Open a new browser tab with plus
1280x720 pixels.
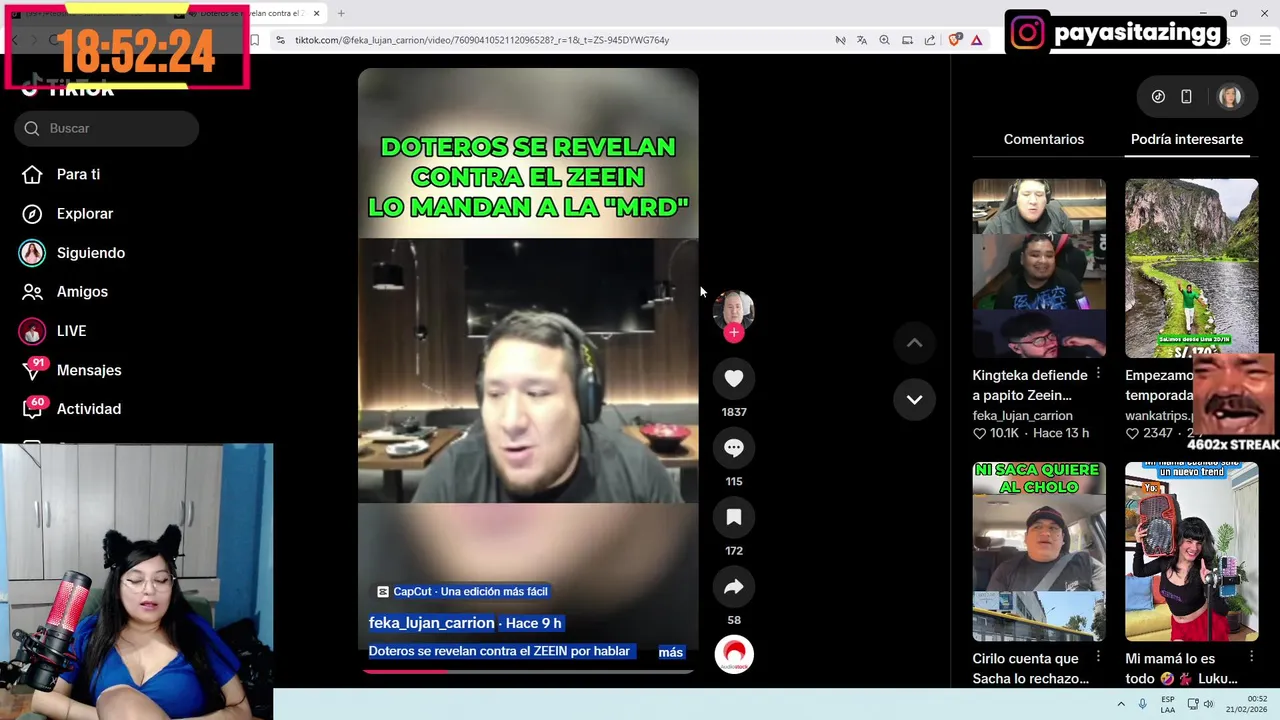pyautogui.click(x=341, y=13)
